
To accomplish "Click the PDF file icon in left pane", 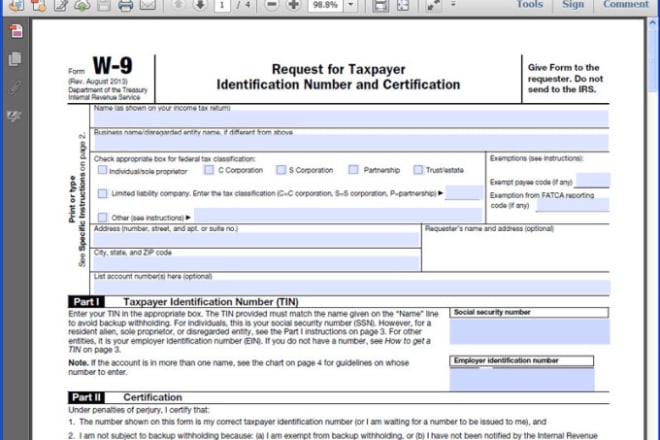I will tap(16, 31).
